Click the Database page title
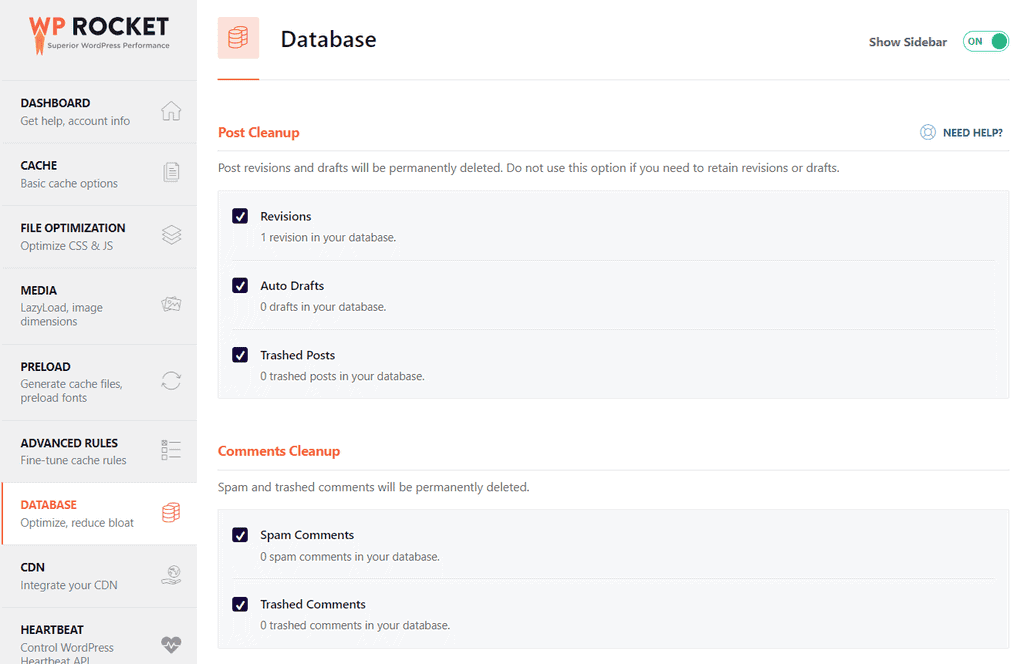Viewport: 1024px width, 664px height. [328, 39]
